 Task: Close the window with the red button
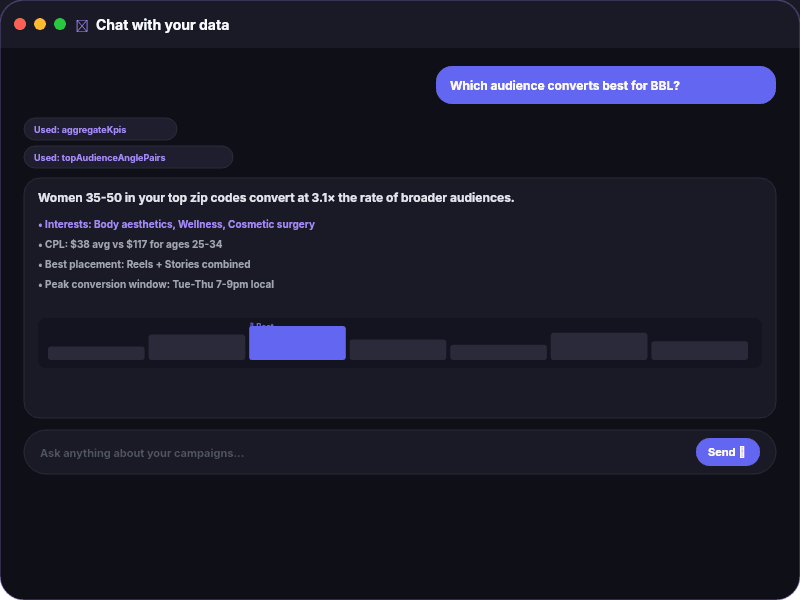20,24
